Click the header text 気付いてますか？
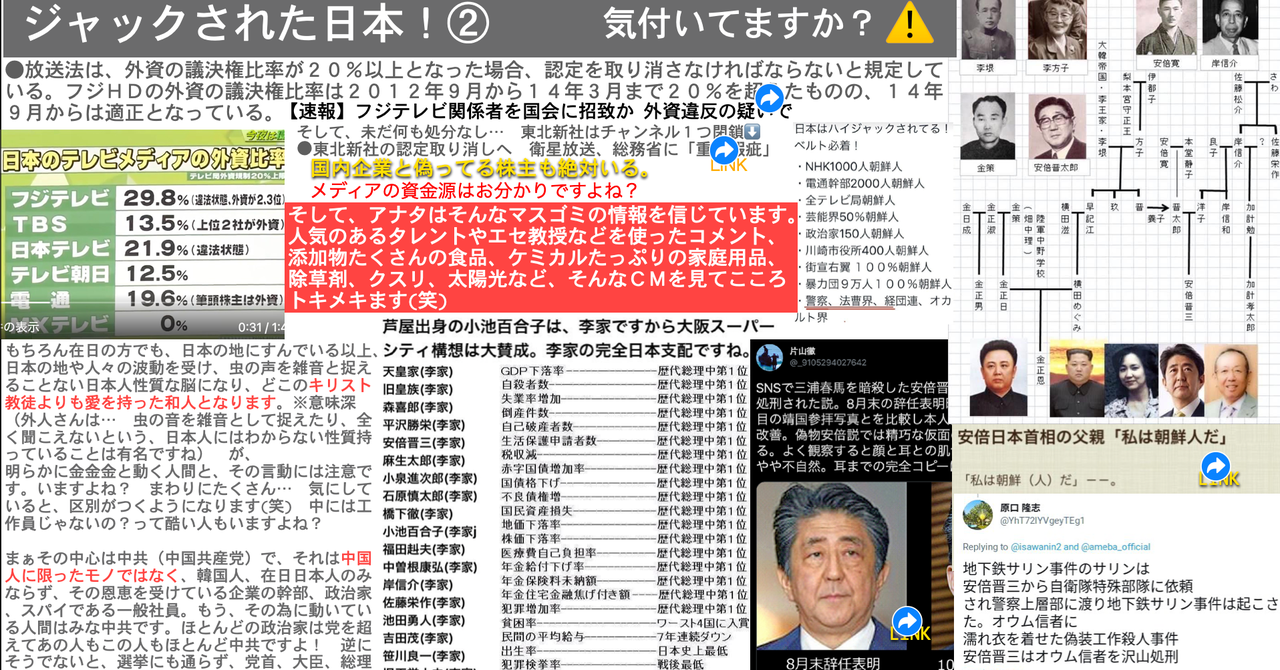Image resolution: width=1280 pixels, height=670 pixels. (739, 24)
